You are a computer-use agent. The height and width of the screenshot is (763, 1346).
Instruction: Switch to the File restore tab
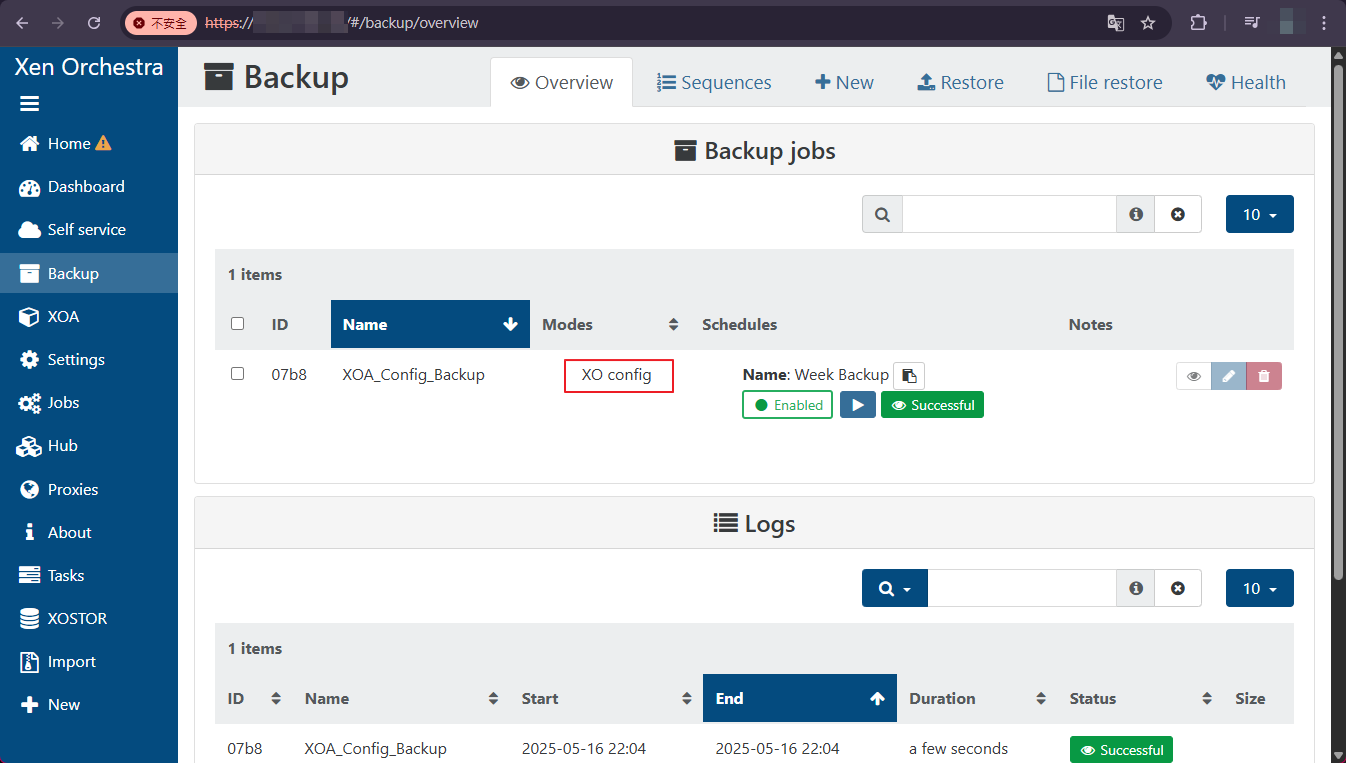pos(1104,83)
